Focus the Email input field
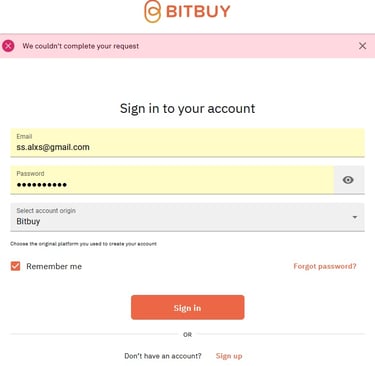 point(187,143)
